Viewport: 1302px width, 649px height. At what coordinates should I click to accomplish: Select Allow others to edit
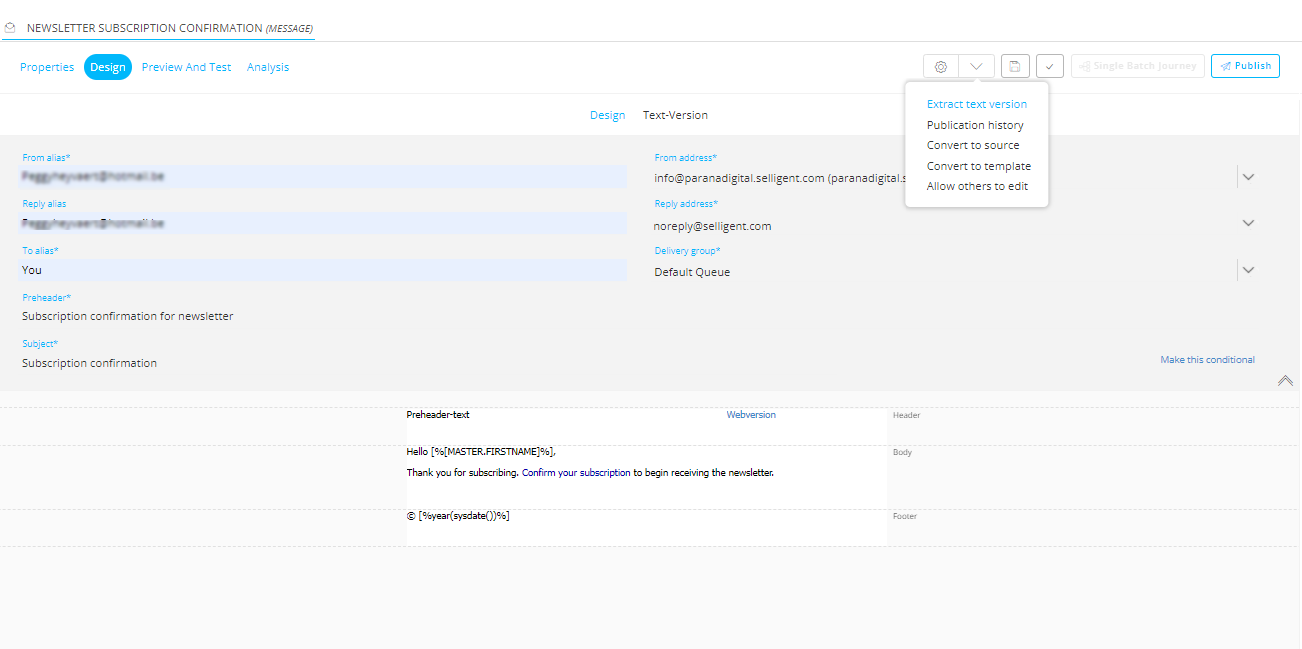(976, 186)
